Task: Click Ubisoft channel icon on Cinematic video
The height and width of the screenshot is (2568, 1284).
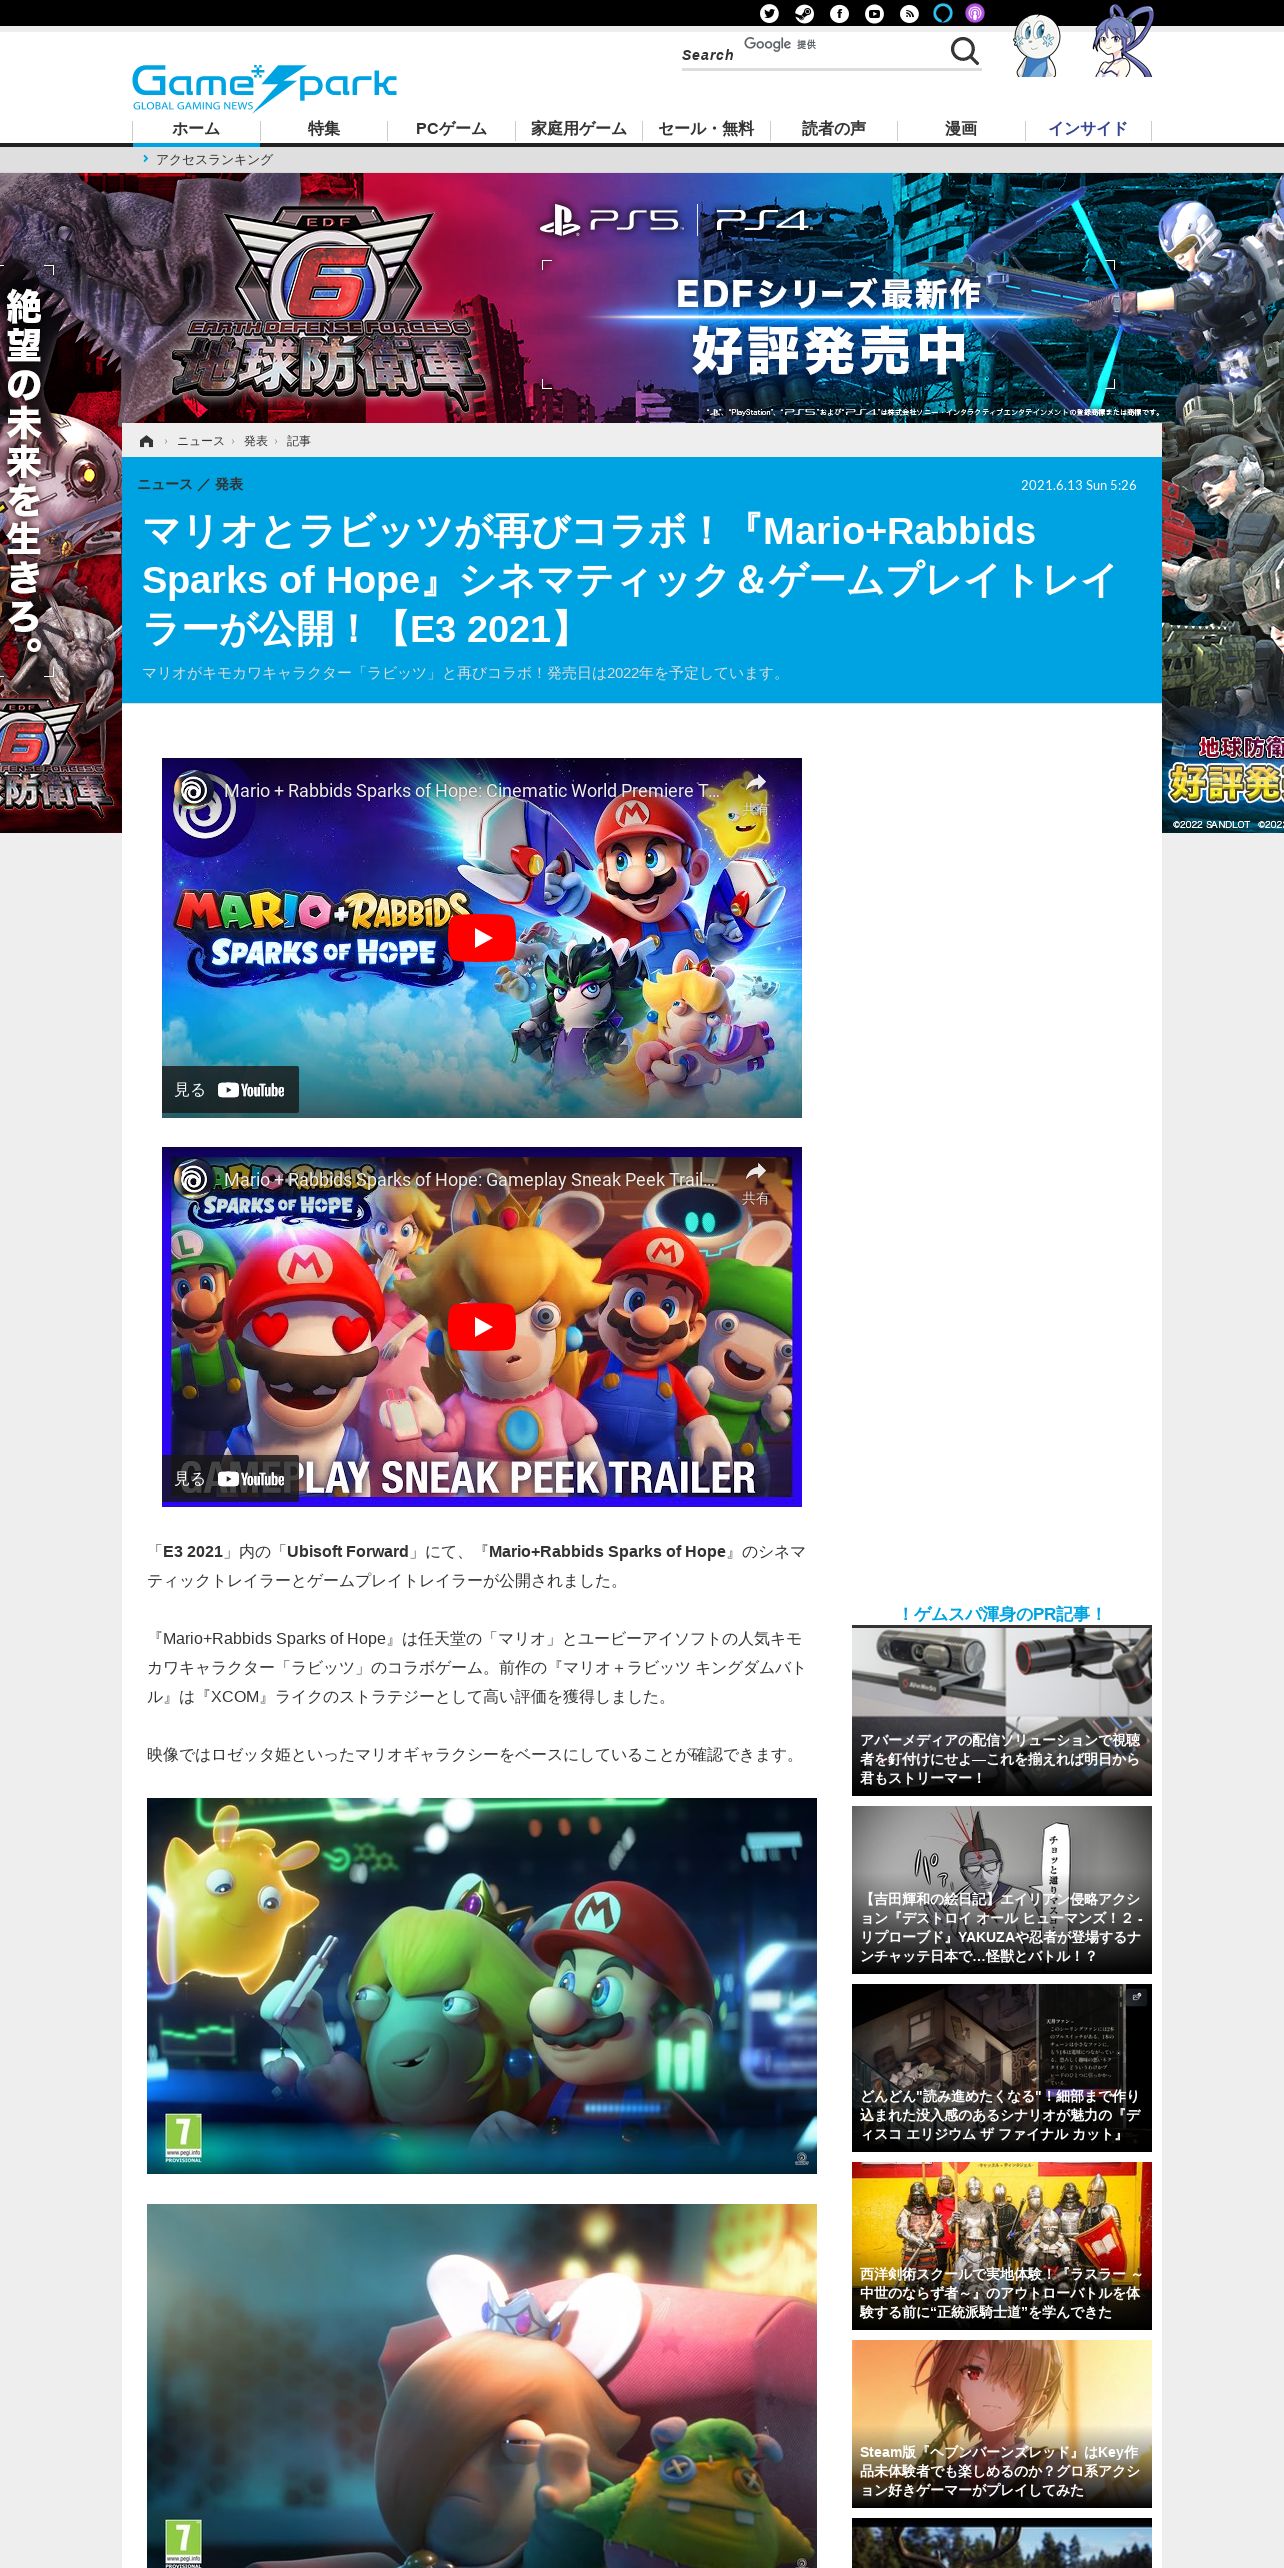Action: coord(193,791)
